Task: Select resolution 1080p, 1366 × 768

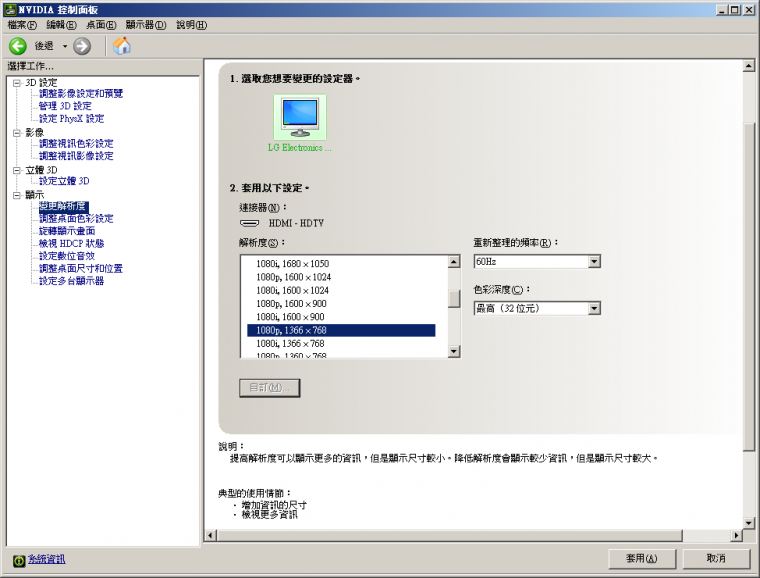Action: [341, 330]
